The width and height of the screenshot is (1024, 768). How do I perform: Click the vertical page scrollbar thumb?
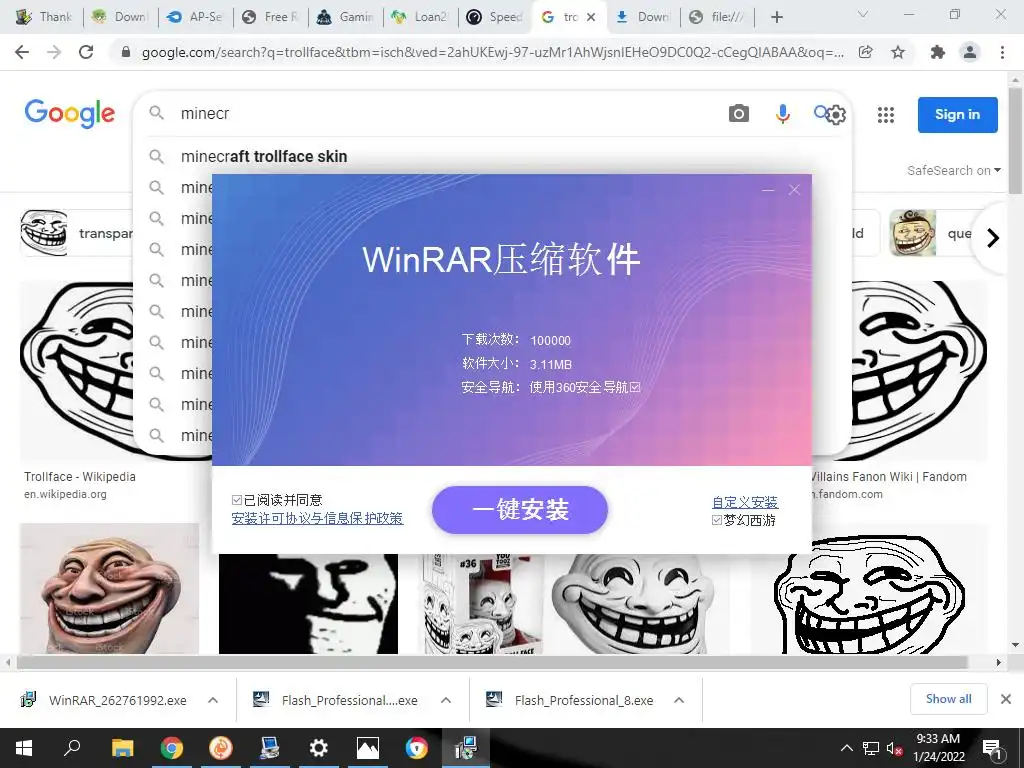pyautogui.click(x=1015, y=140)
